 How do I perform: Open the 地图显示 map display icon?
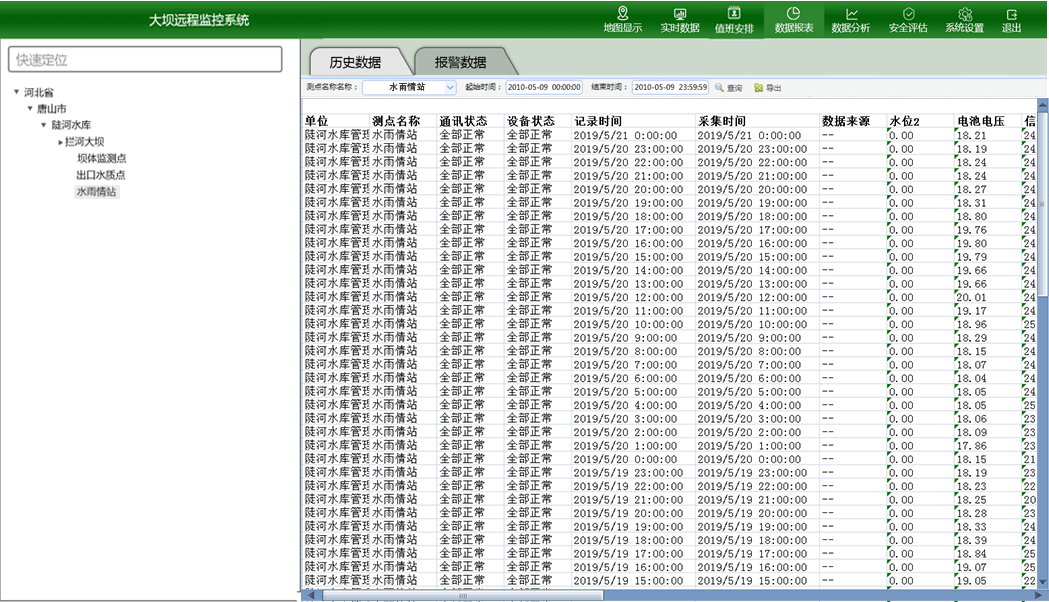coord(622,19)
